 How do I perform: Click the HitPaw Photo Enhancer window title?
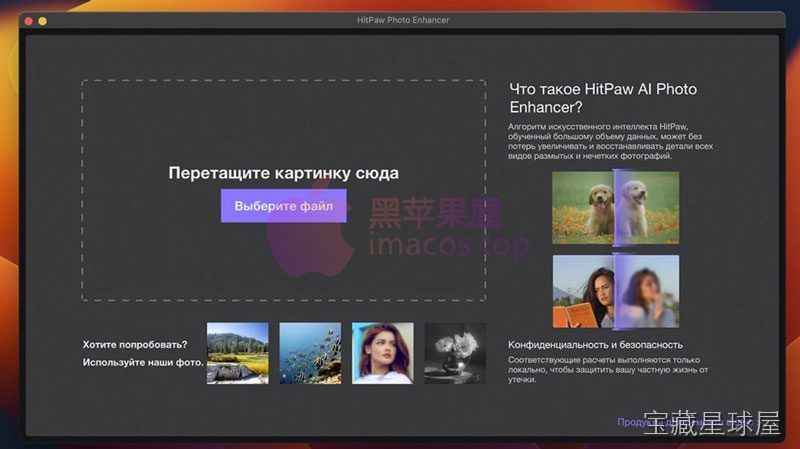pyautogui.click(x=403, y=20)
